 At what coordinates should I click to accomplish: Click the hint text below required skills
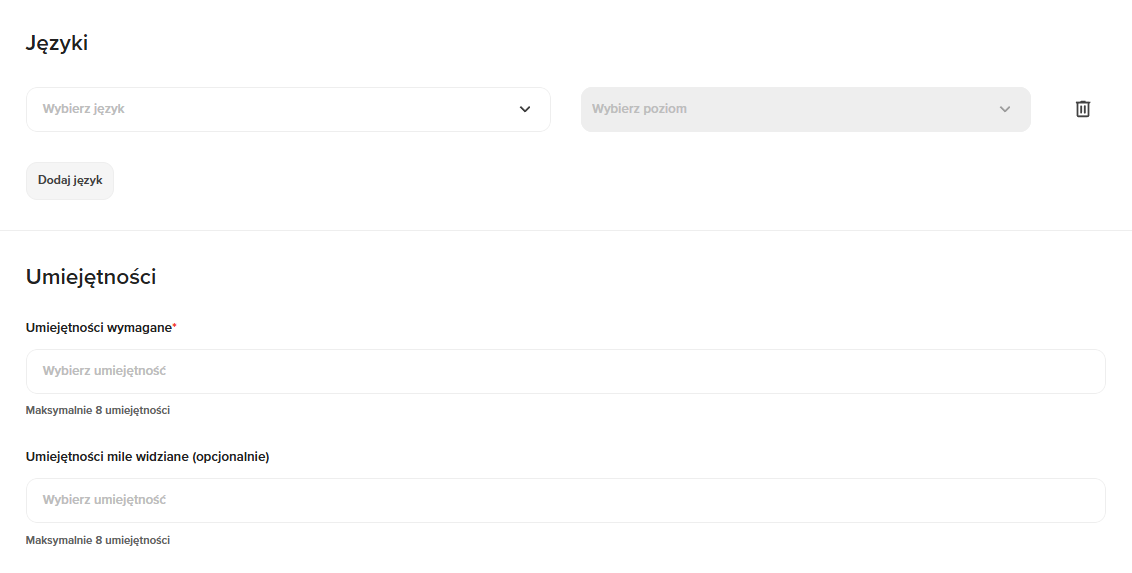click(98, 410)
